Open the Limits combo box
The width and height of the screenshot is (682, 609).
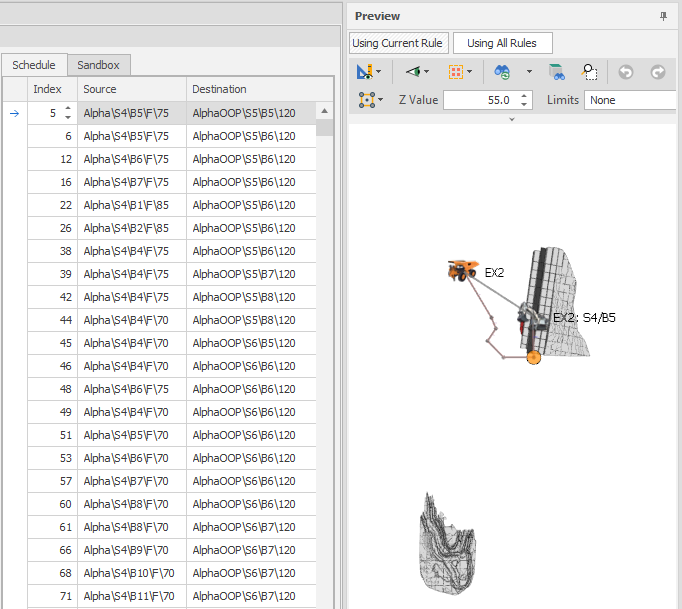point(633,100)
